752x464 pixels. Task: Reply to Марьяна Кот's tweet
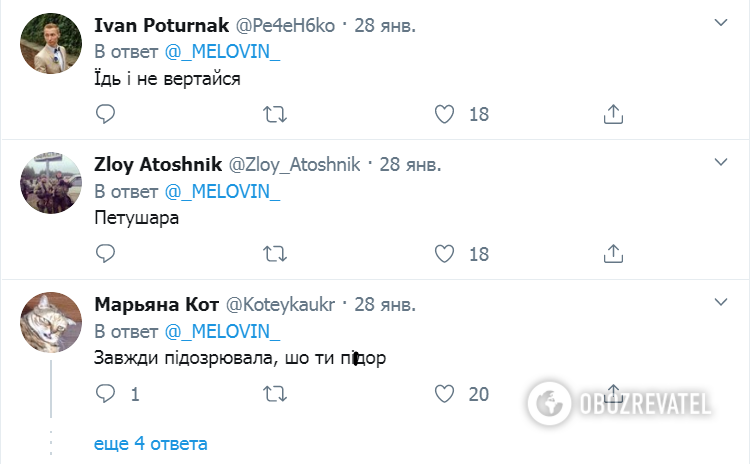(106, 394)
